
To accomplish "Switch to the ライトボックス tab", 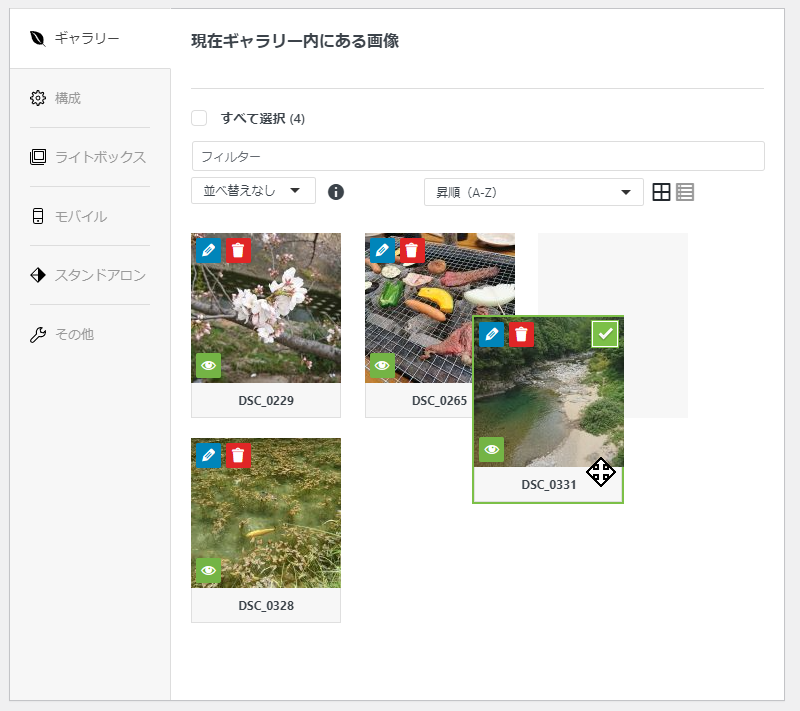I will tap(90, 157).
